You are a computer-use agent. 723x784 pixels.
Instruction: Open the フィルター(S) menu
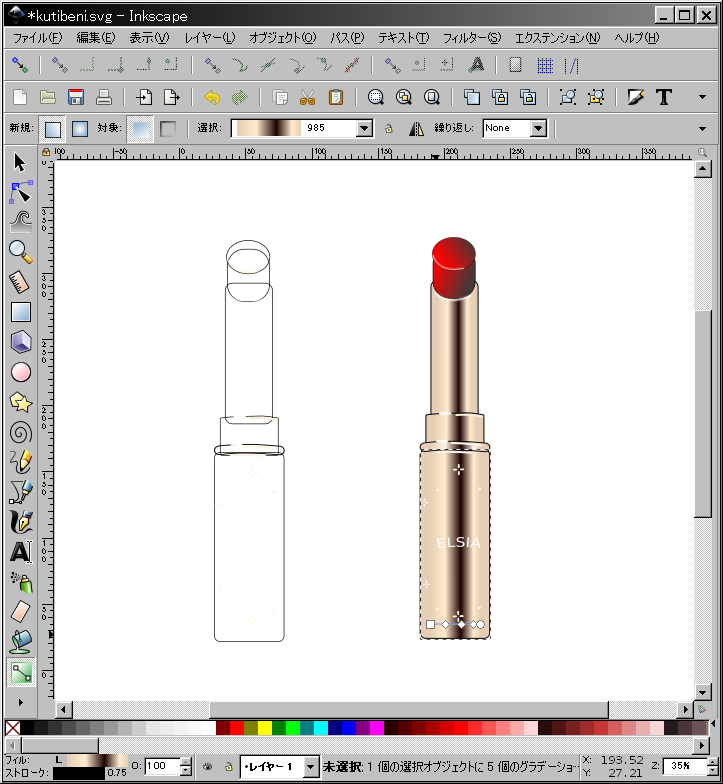[472, 38]
